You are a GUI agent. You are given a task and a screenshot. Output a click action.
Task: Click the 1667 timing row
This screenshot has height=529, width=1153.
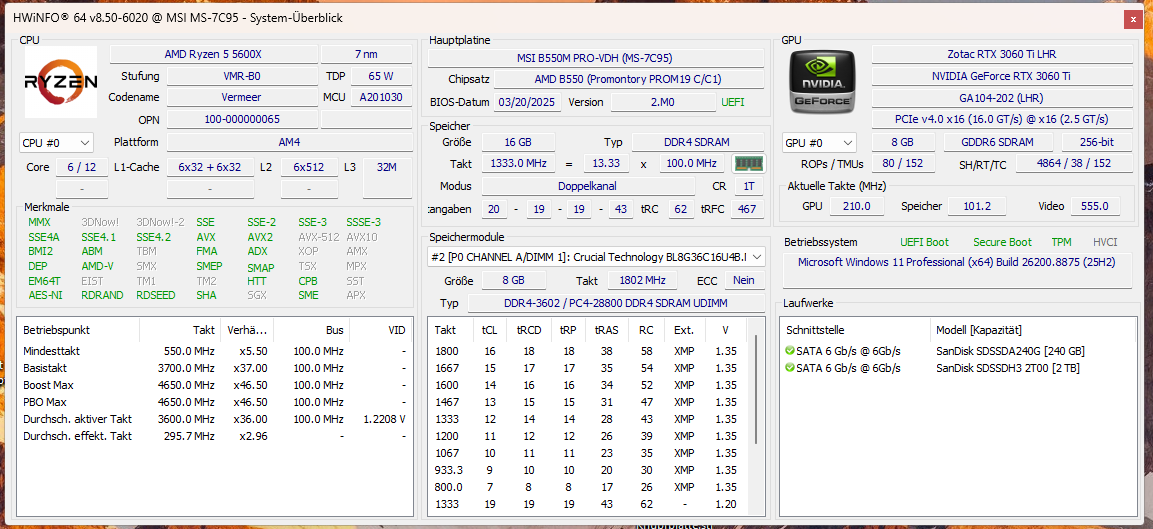point(588,368)
